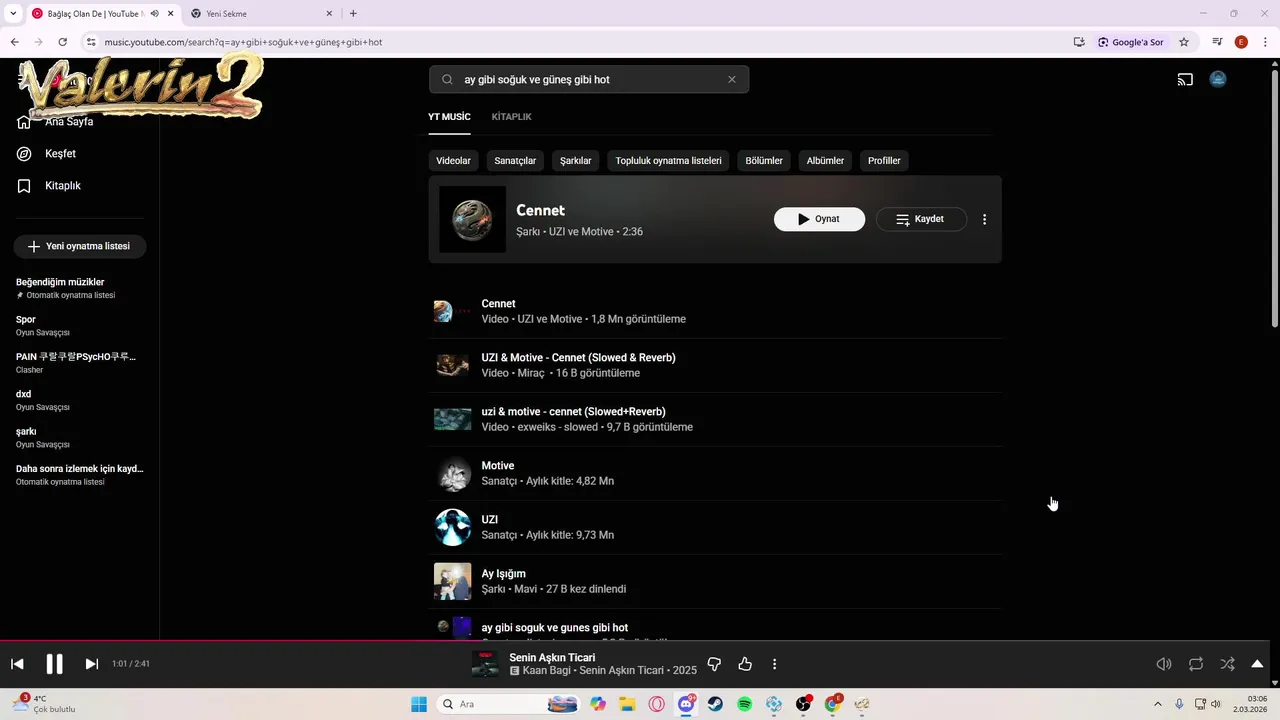
Task: Open Cennet video by UZI ve Motive
Action: pyautogui.click(x=715, y=311)
